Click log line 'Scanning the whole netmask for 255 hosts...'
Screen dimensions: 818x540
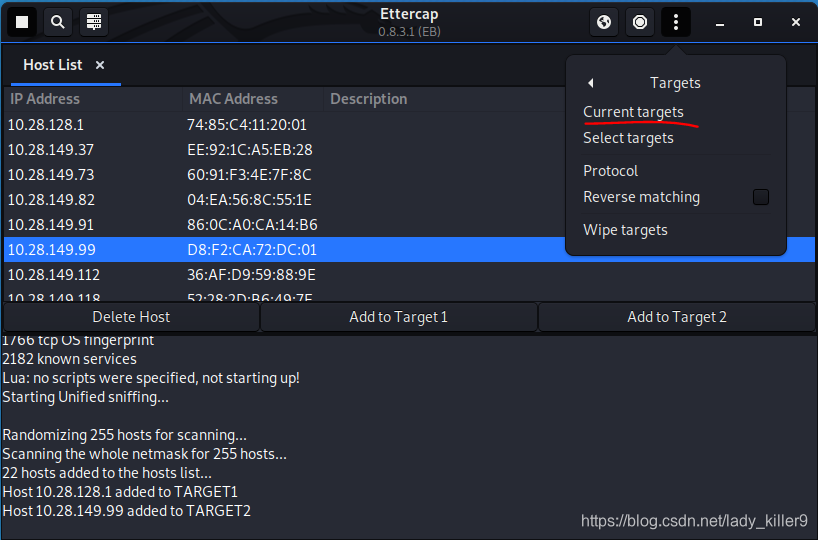145,454
